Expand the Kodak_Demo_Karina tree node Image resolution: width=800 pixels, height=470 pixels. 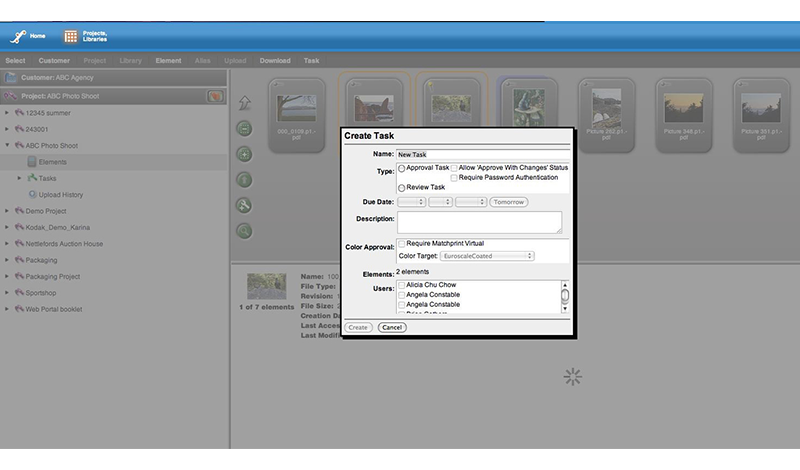point(7,227)
